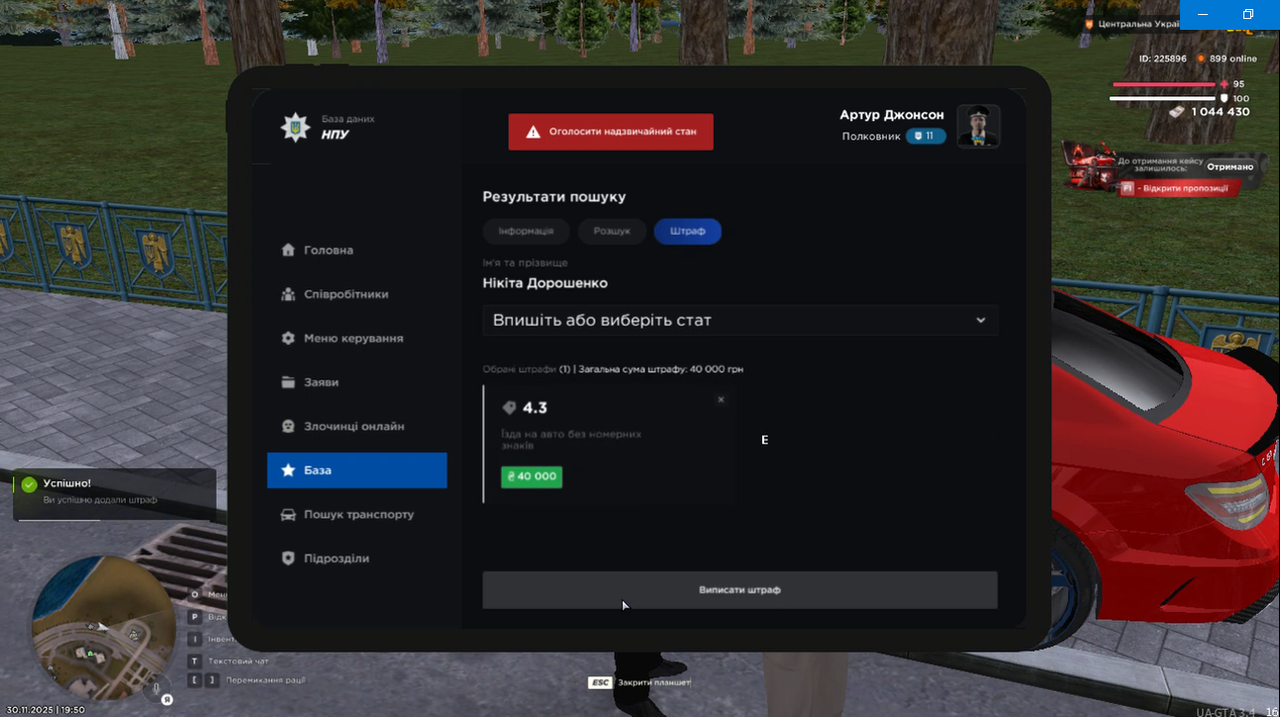Click Виписати штраф button

click(x=740, y=590)
